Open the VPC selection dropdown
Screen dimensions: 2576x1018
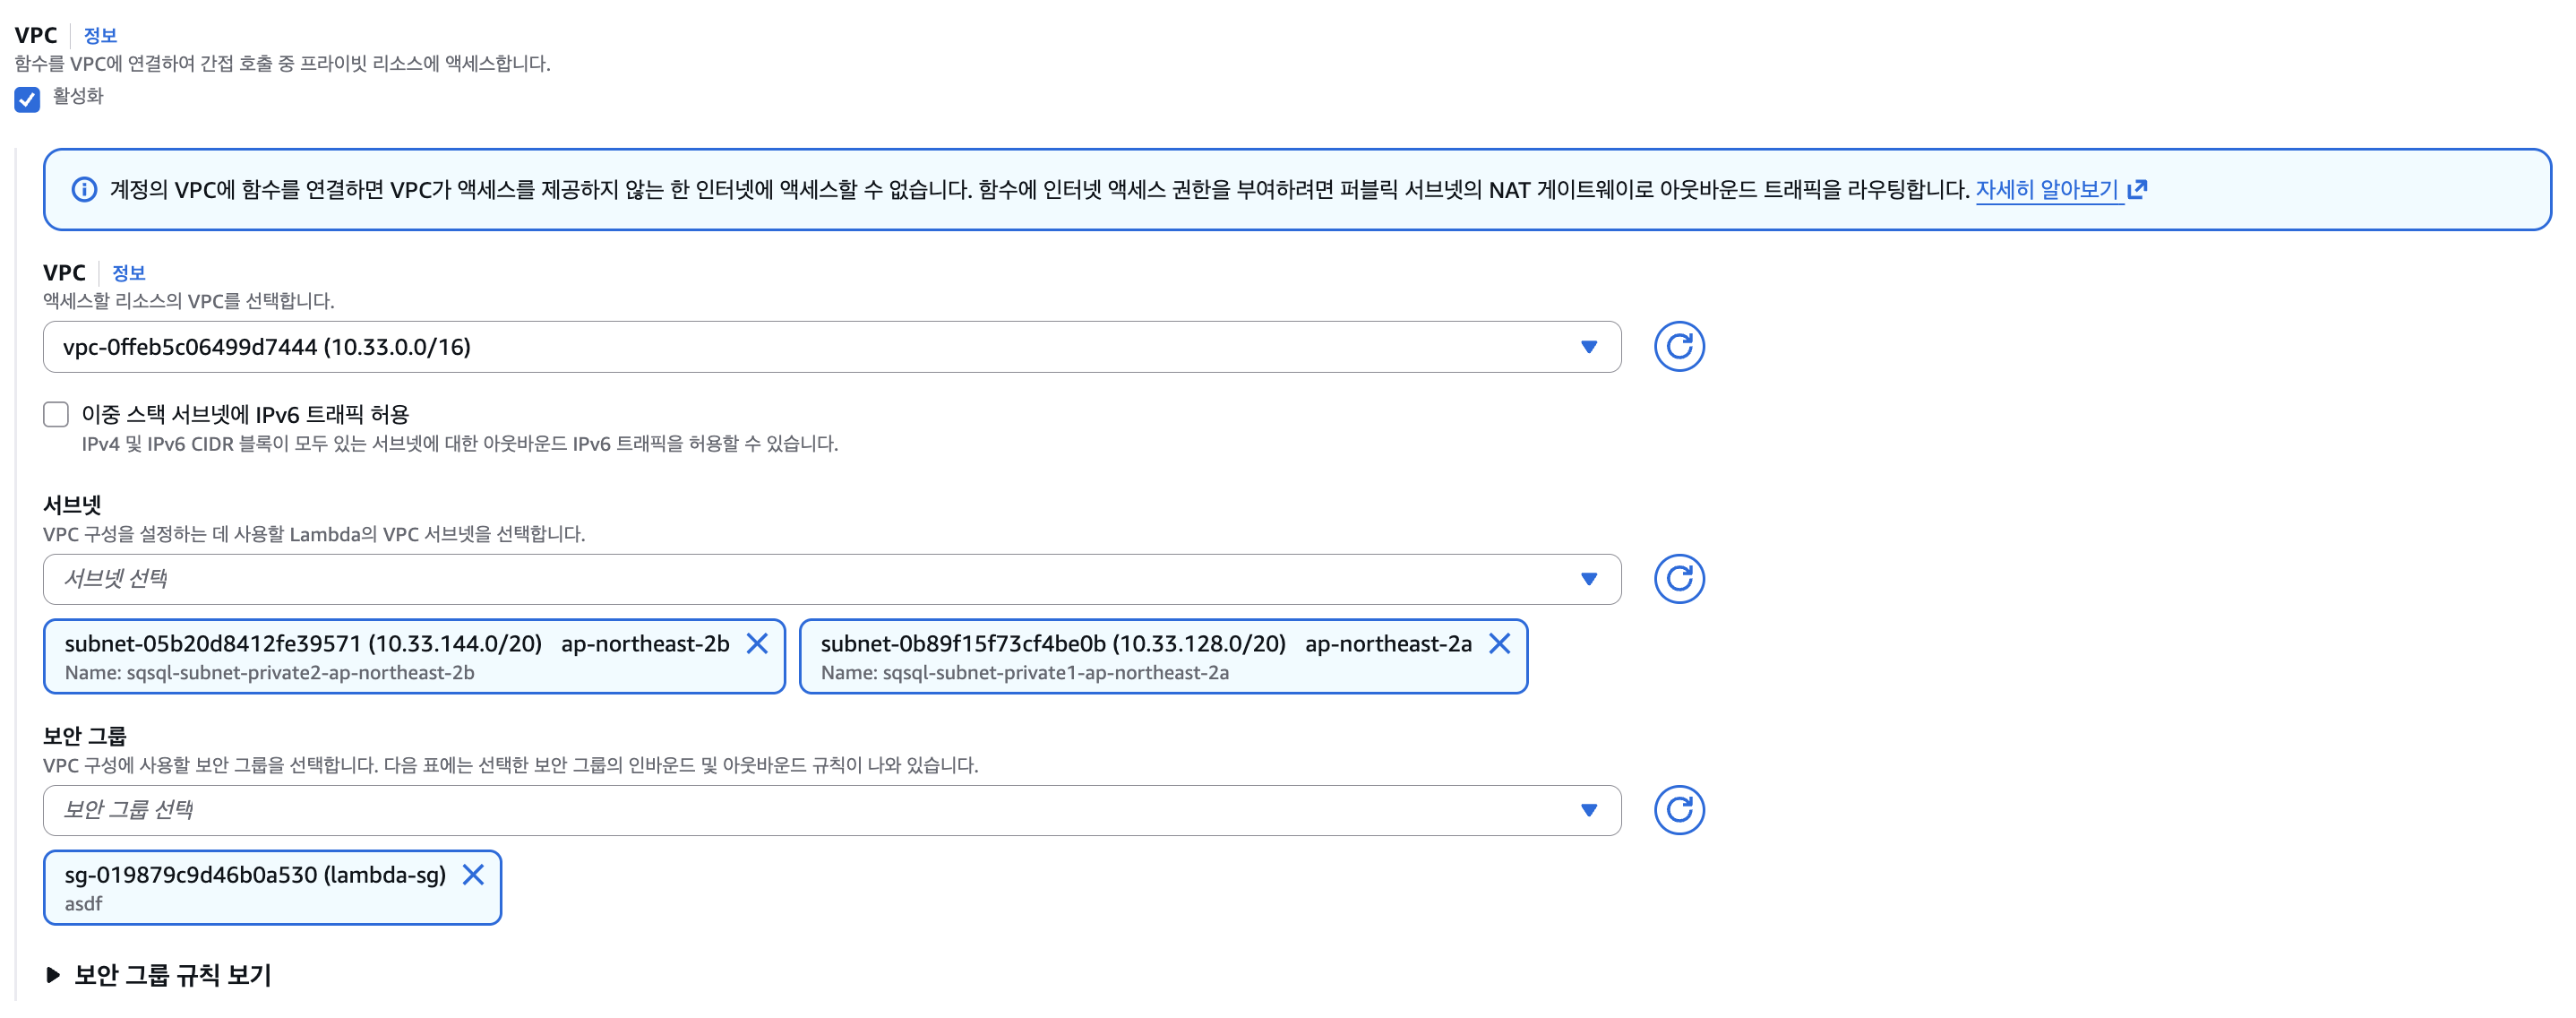coord(830,347)
